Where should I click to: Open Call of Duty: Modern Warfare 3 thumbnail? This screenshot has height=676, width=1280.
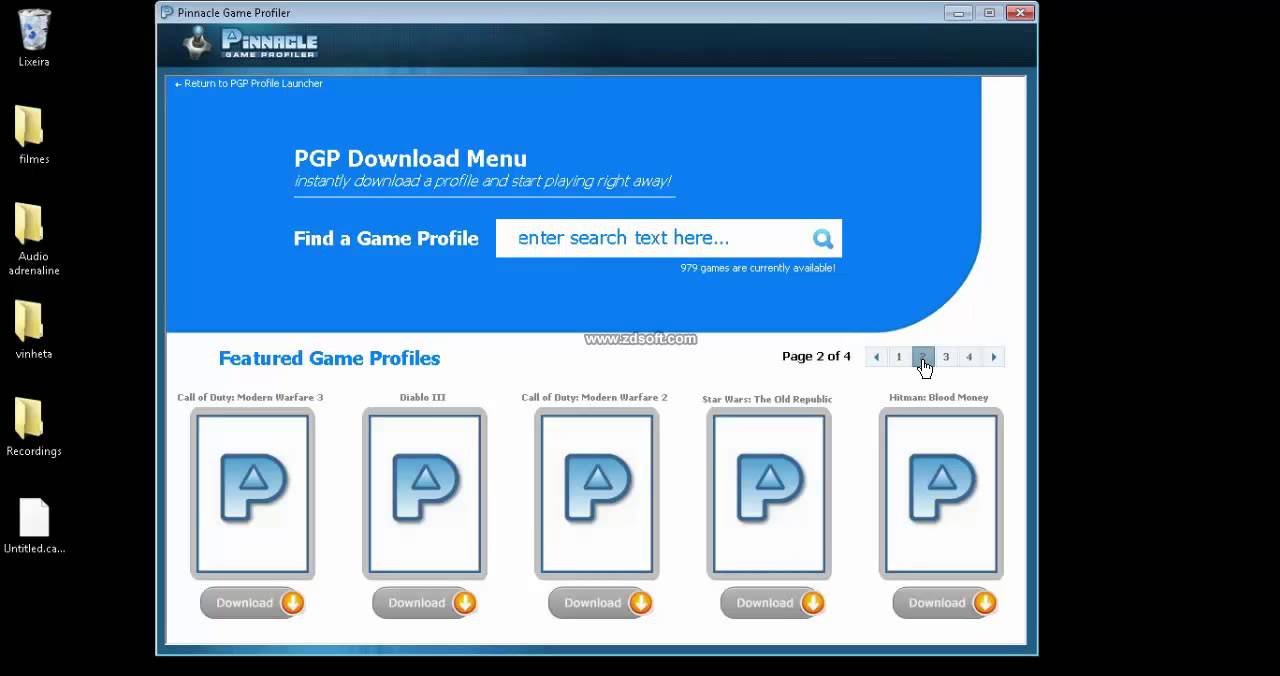pyautogui.click(x=252, y=493)
